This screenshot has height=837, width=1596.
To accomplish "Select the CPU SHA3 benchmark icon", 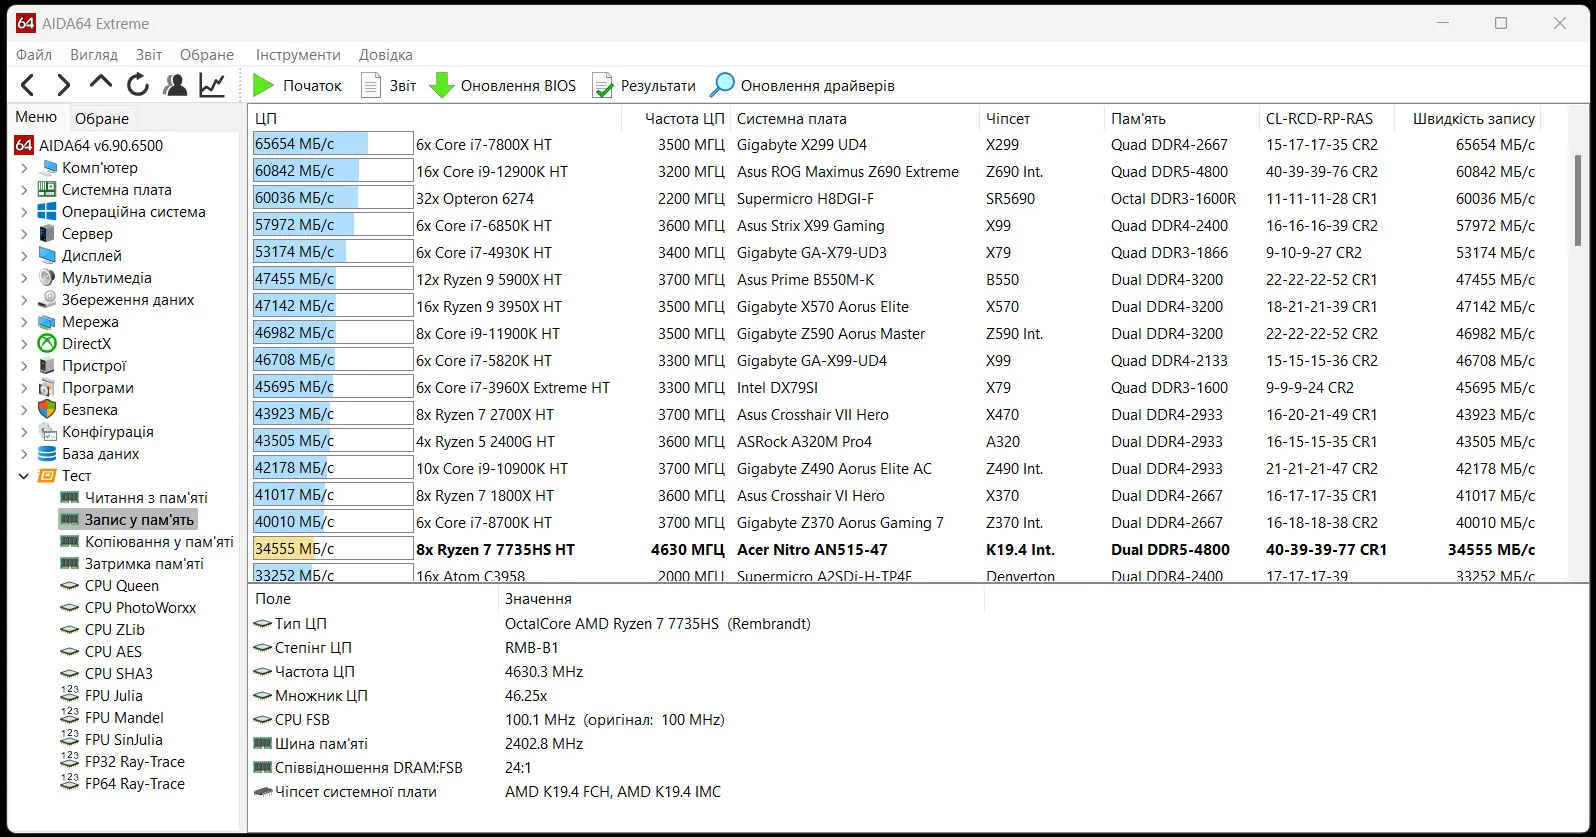I will 69,674.
